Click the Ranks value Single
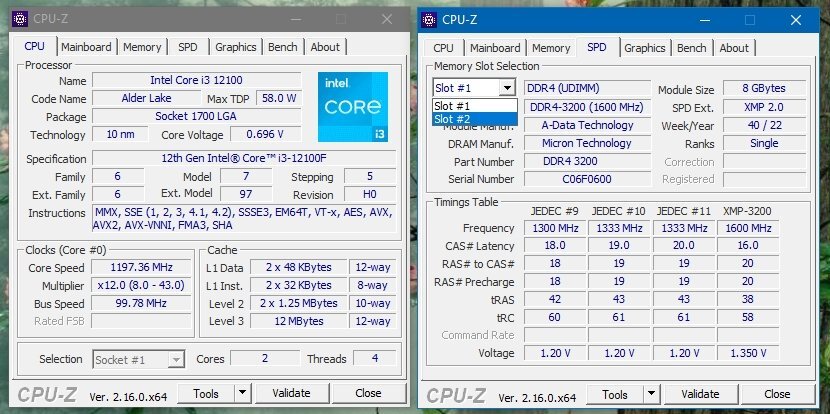Image resolution: width=830 pixels, height=414 pixels. point(764,143)
